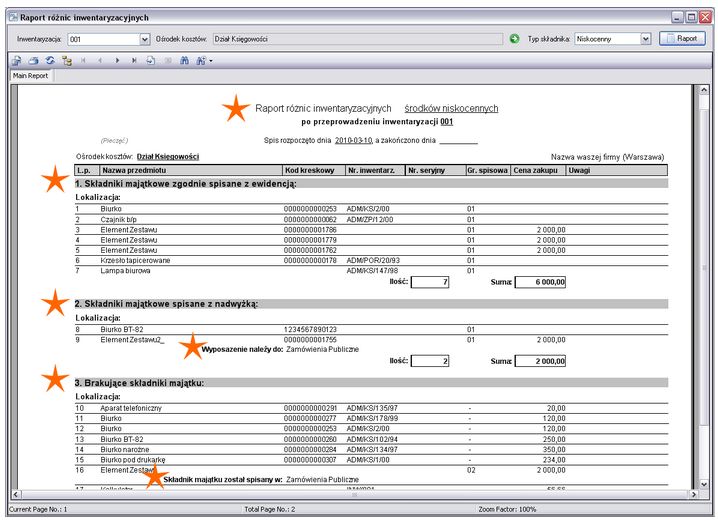Go to the next report page

118,61
